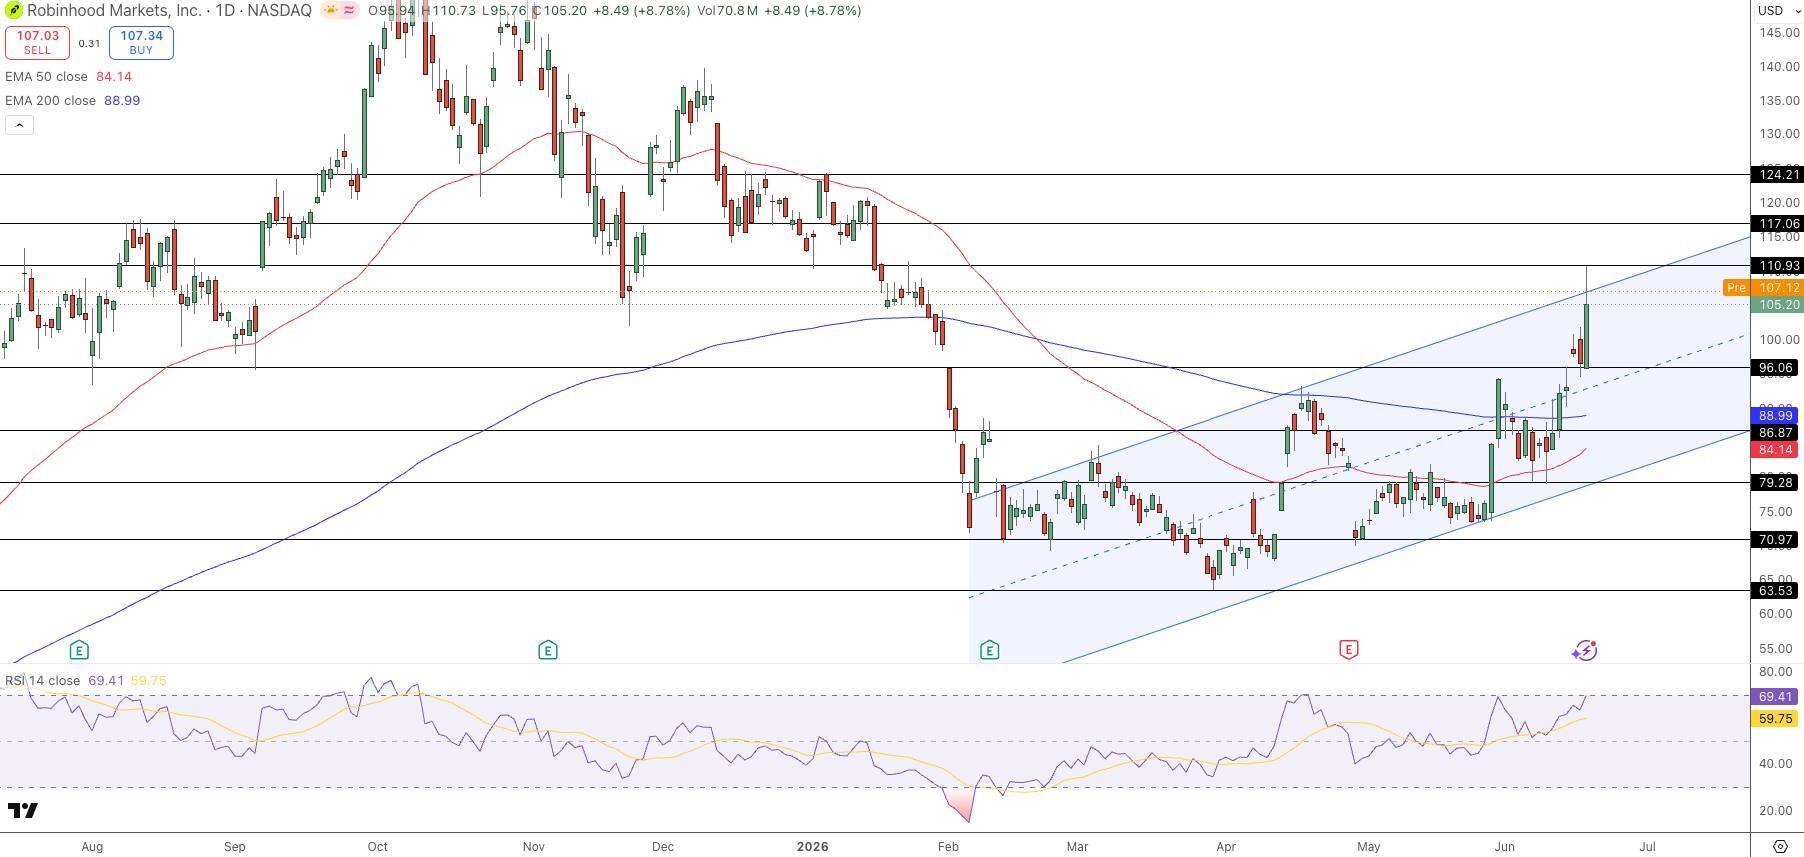Click the Oct label on the time axis
The height and width of the screenshot is (857, 1804).
point(377,847)
